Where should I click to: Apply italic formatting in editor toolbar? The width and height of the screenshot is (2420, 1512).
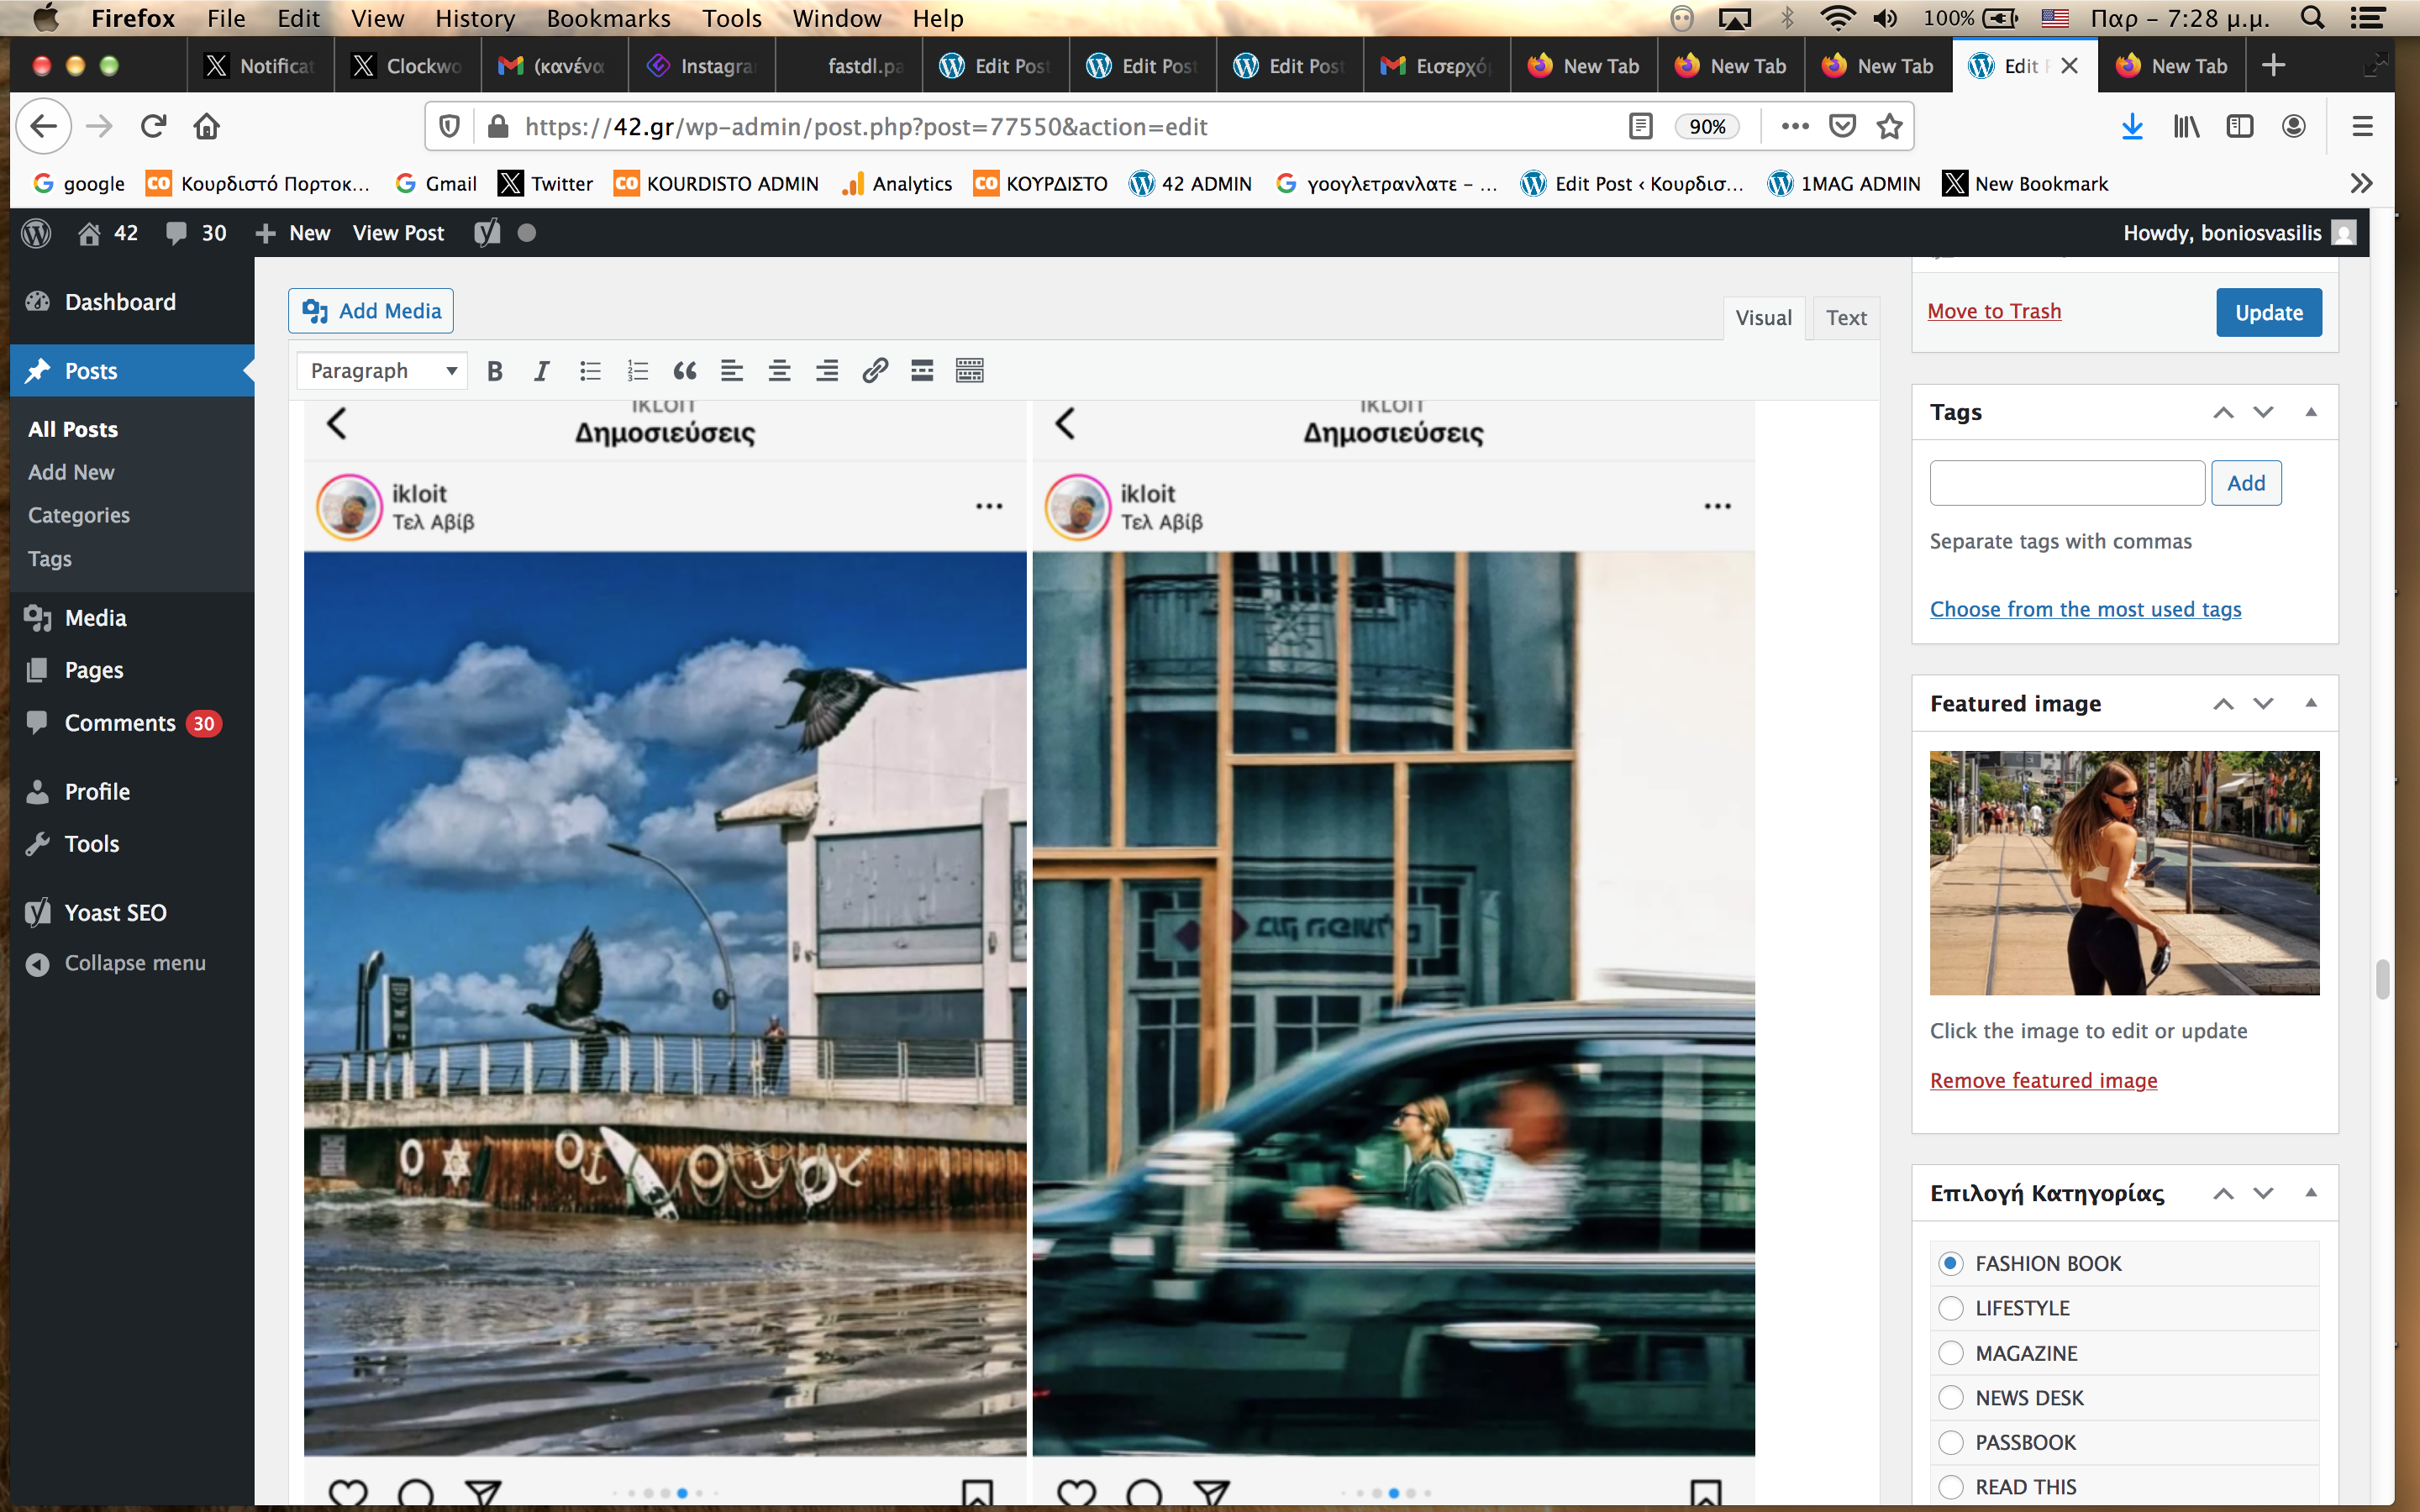tap(541, 371)
